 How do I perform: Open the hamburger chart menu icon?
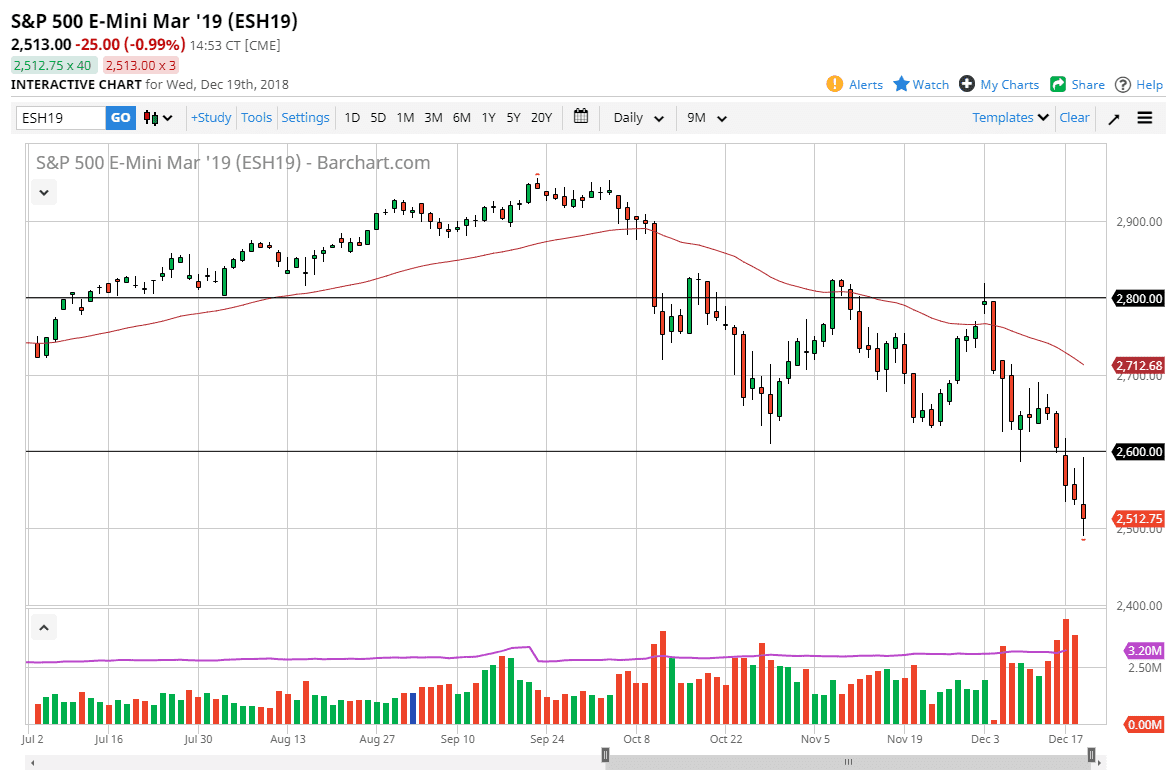tap(1144, 117)
